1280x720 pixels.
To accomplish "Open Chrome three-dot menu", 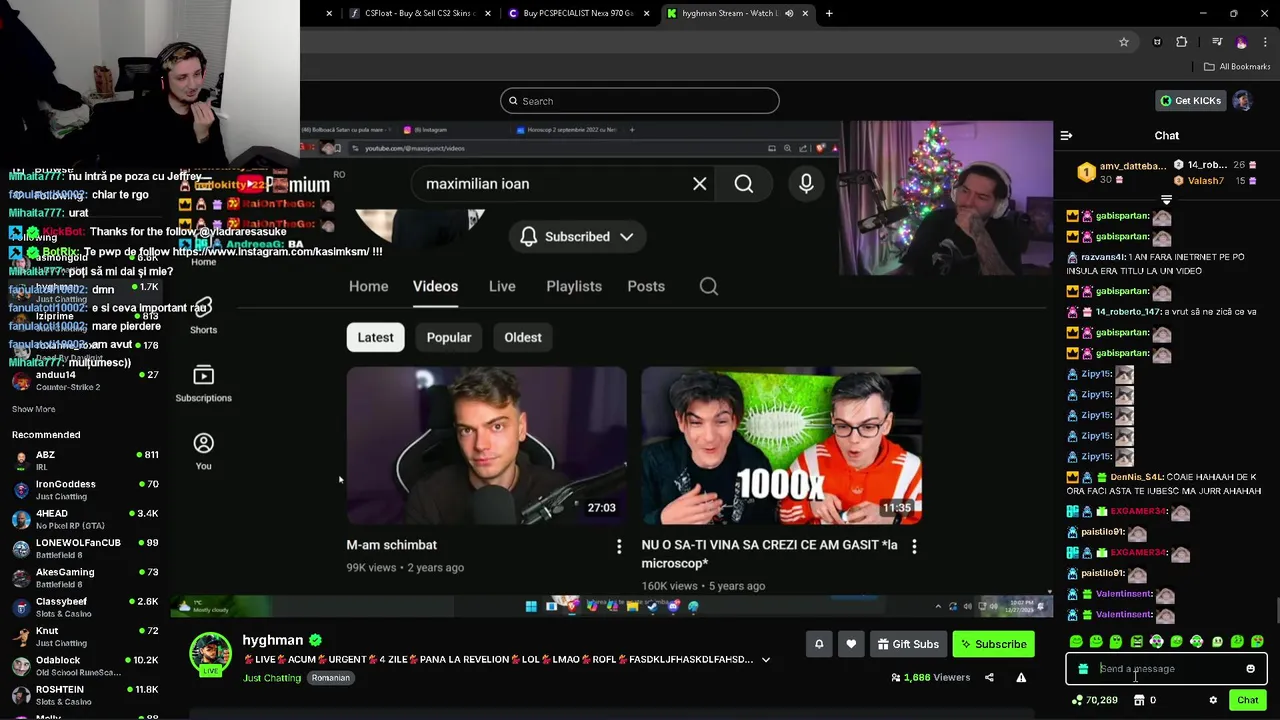I will (x=1265, y=42).
